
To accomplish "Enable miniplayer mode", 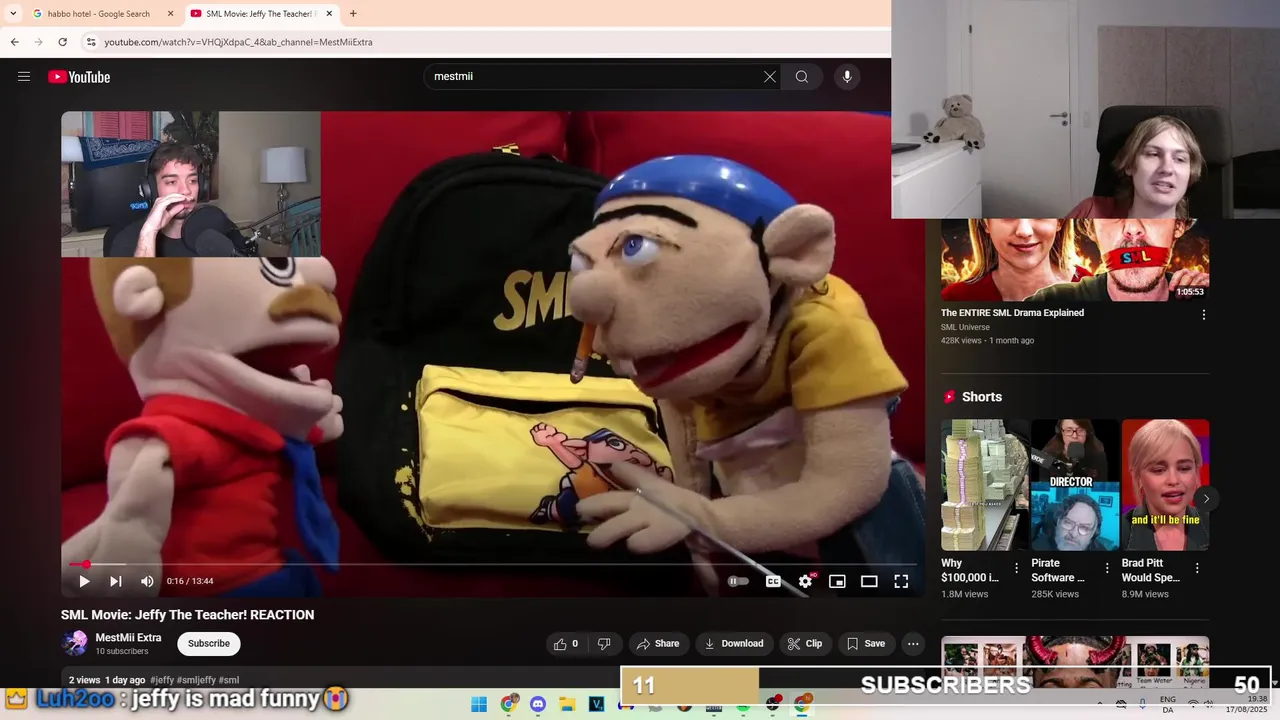I will click(837, 581).
